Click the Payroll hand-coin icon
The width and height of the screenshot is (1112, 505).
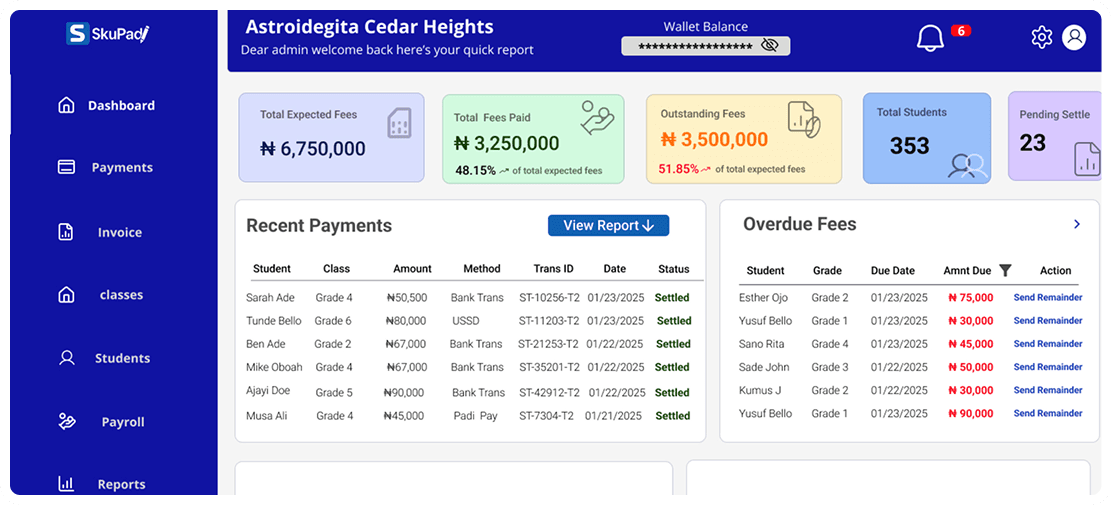click(67, 421)
